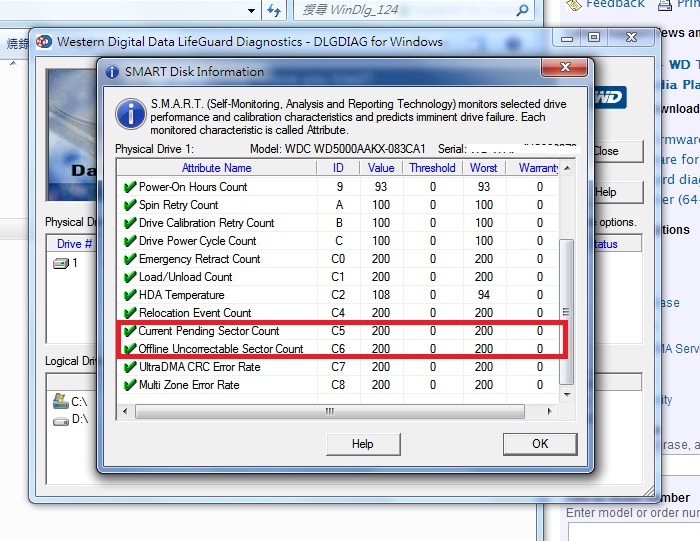700x541 pixels.
Task: Sort by Worst column header
Action: click(483, 168)
